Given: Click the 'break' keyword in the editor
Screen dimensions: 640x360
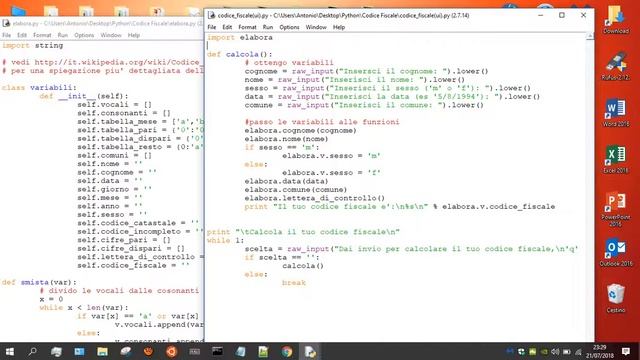Looking at the screenshot, I should click(294, 282).
